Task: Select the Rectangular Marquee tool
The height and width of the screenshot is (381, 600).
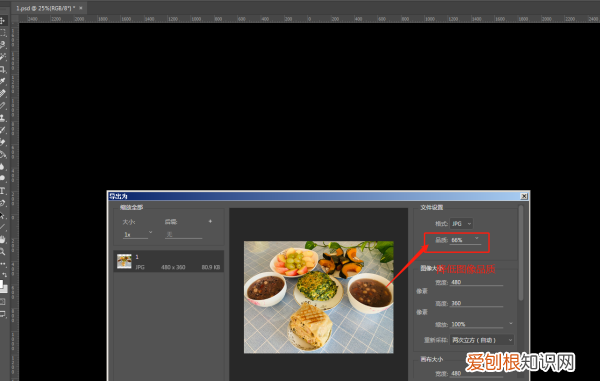Action: click(3, 32)
